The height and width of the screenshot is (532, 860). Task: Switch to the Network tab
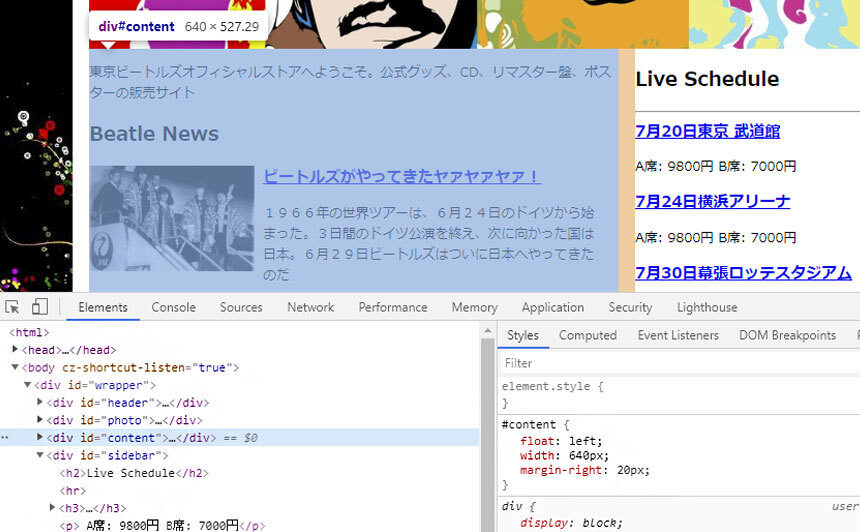pyautogui.click(x=310, y=307)
